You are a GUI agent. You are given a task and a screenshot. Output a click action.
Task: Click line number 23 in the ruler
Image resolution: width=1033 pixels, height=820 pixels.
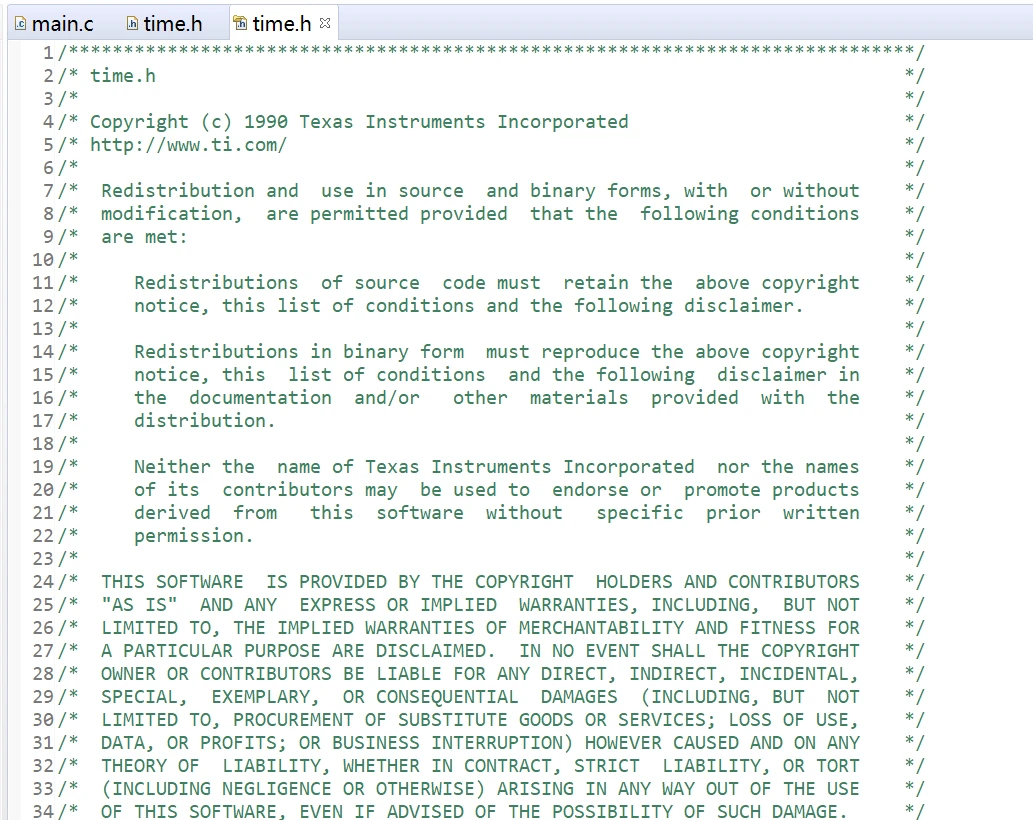point(43,559)
